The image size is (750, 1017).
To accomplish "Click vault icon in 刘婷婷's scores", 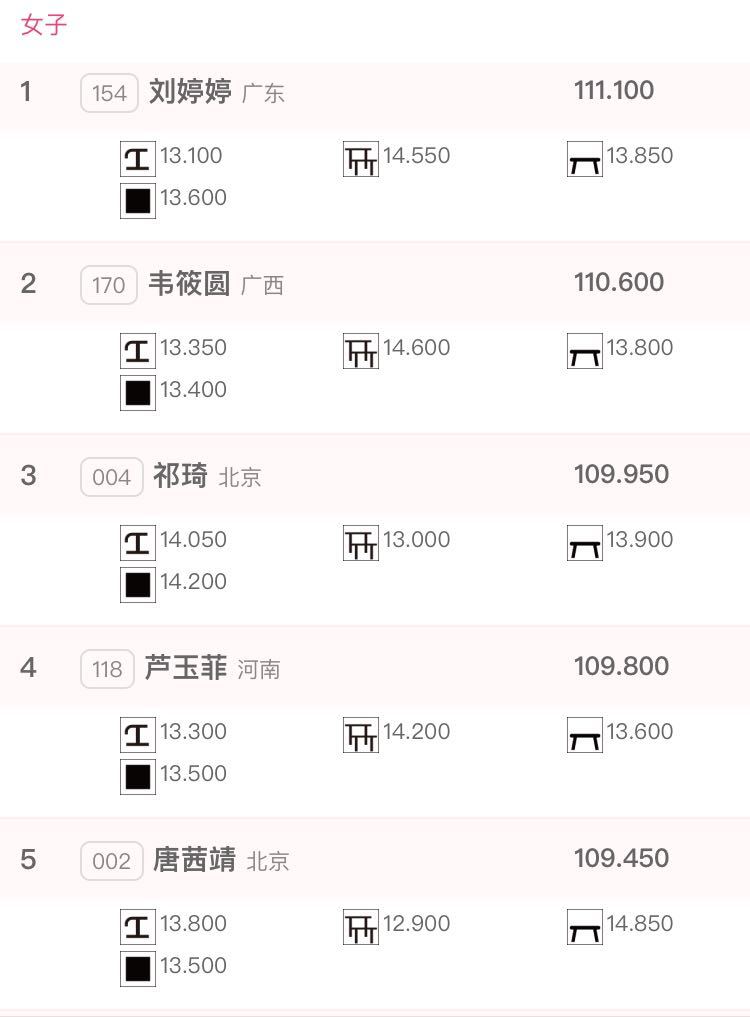I will point(138,159).
